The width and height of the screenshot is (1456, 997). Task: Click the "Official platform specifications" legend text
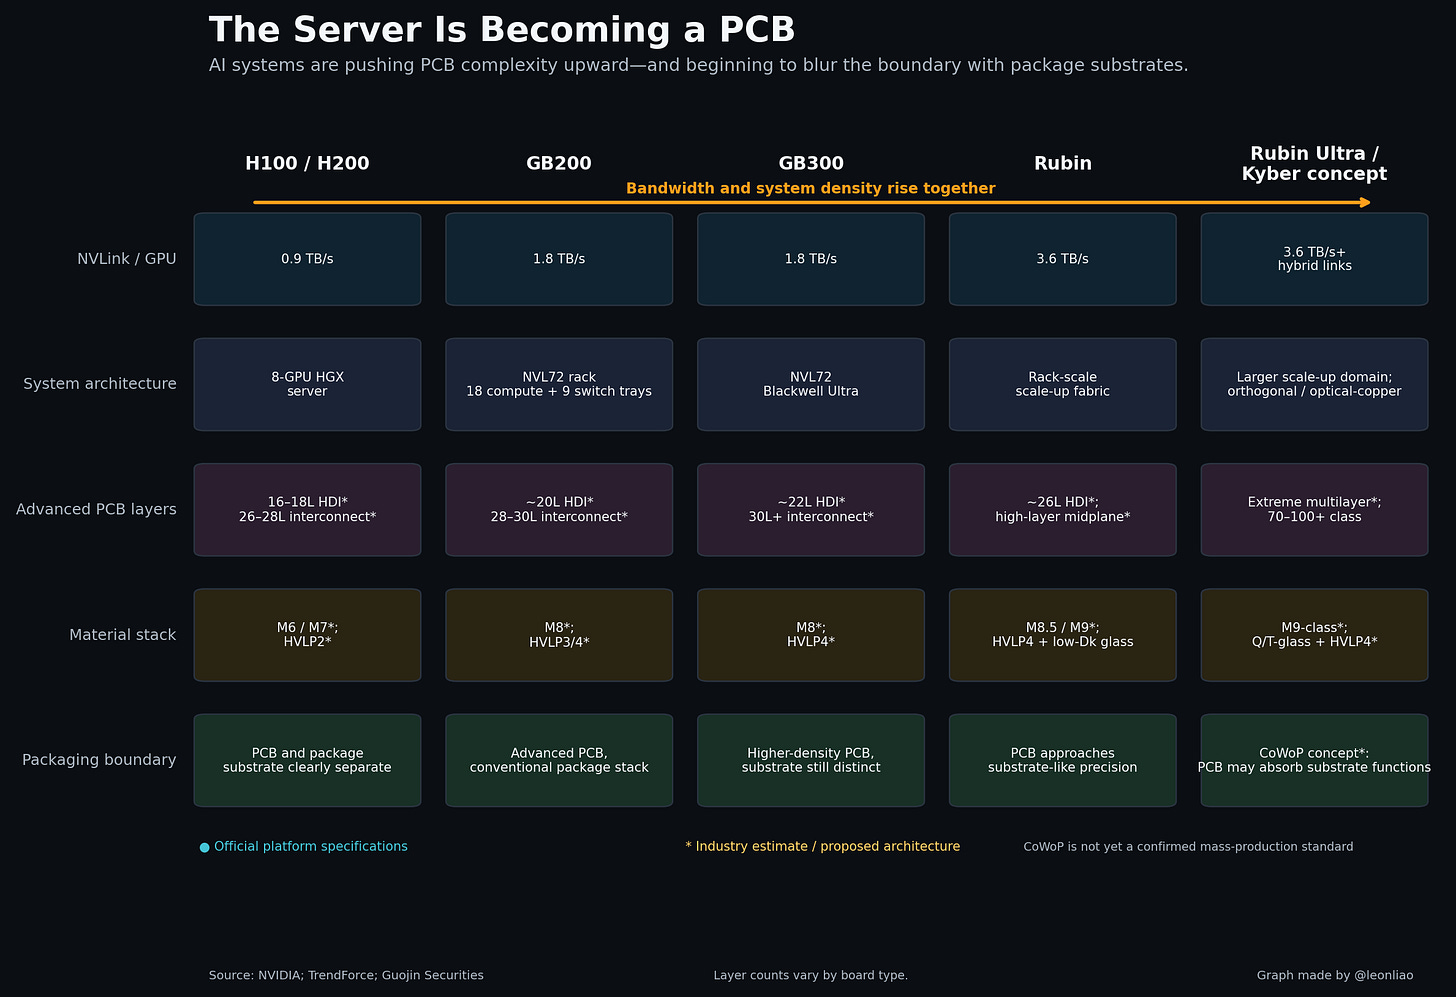[x=311, y=847]
